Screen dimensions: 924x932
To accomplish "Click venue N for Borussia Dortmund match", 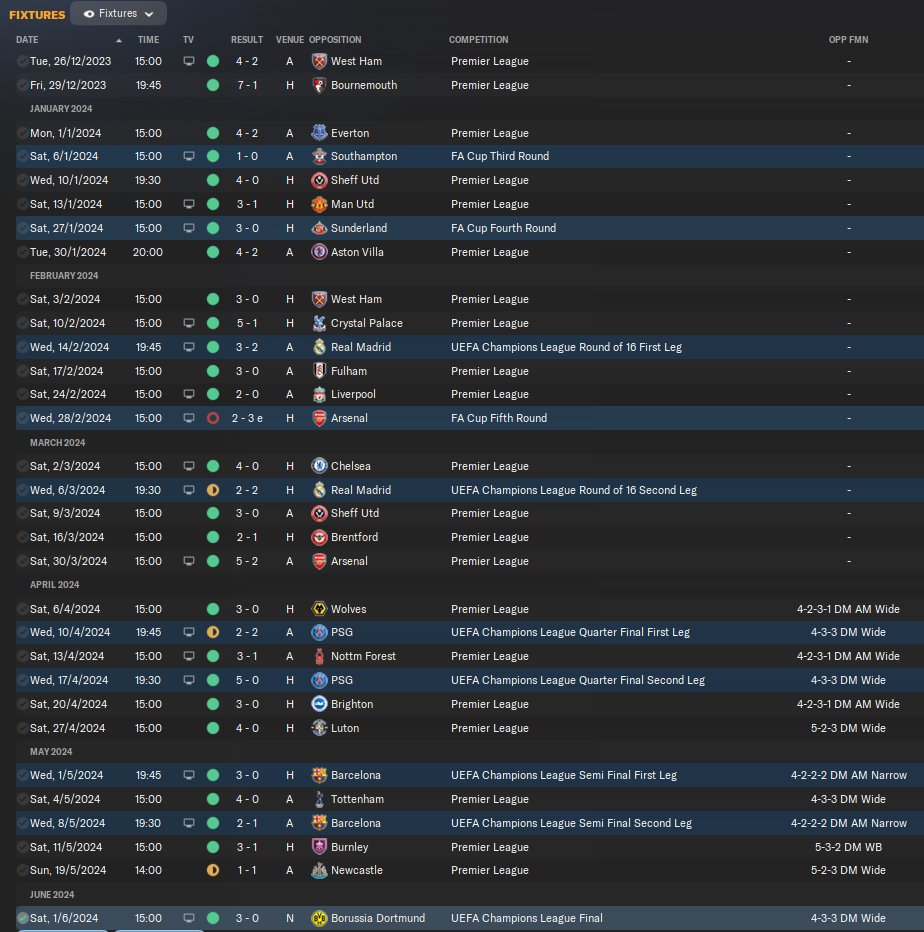I will pyautogui.click(x=290, y=918).
